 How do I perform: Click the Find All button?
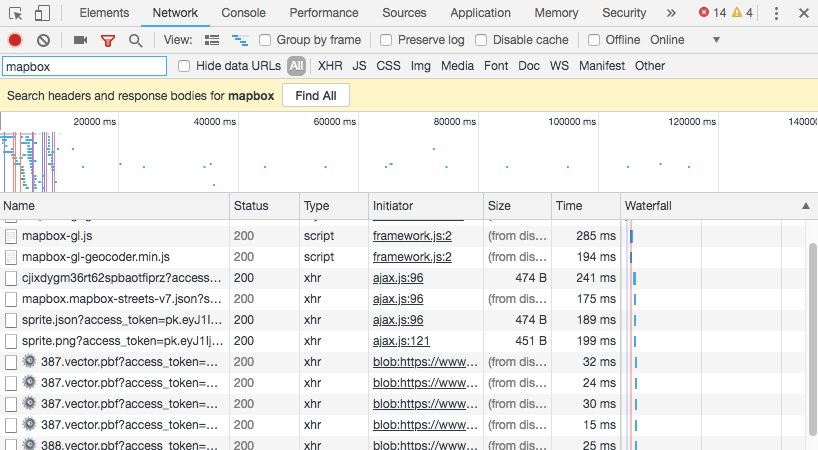[x=316, y=96]
